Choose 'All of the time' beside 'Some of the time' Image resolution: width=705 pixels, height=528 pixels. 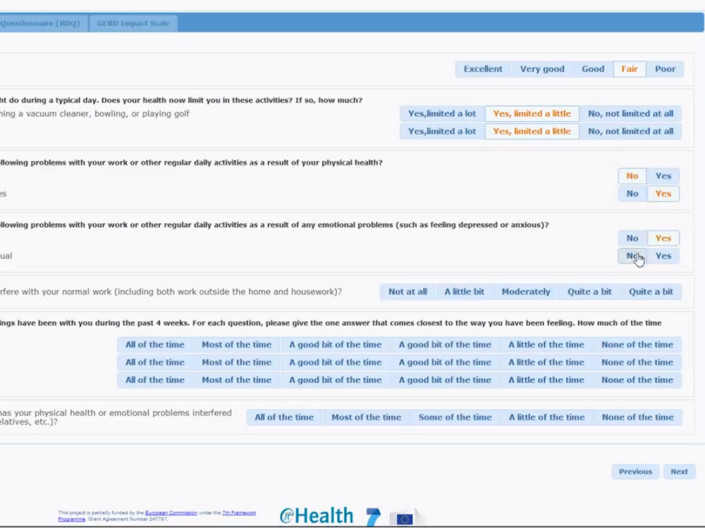coord(284,417)
